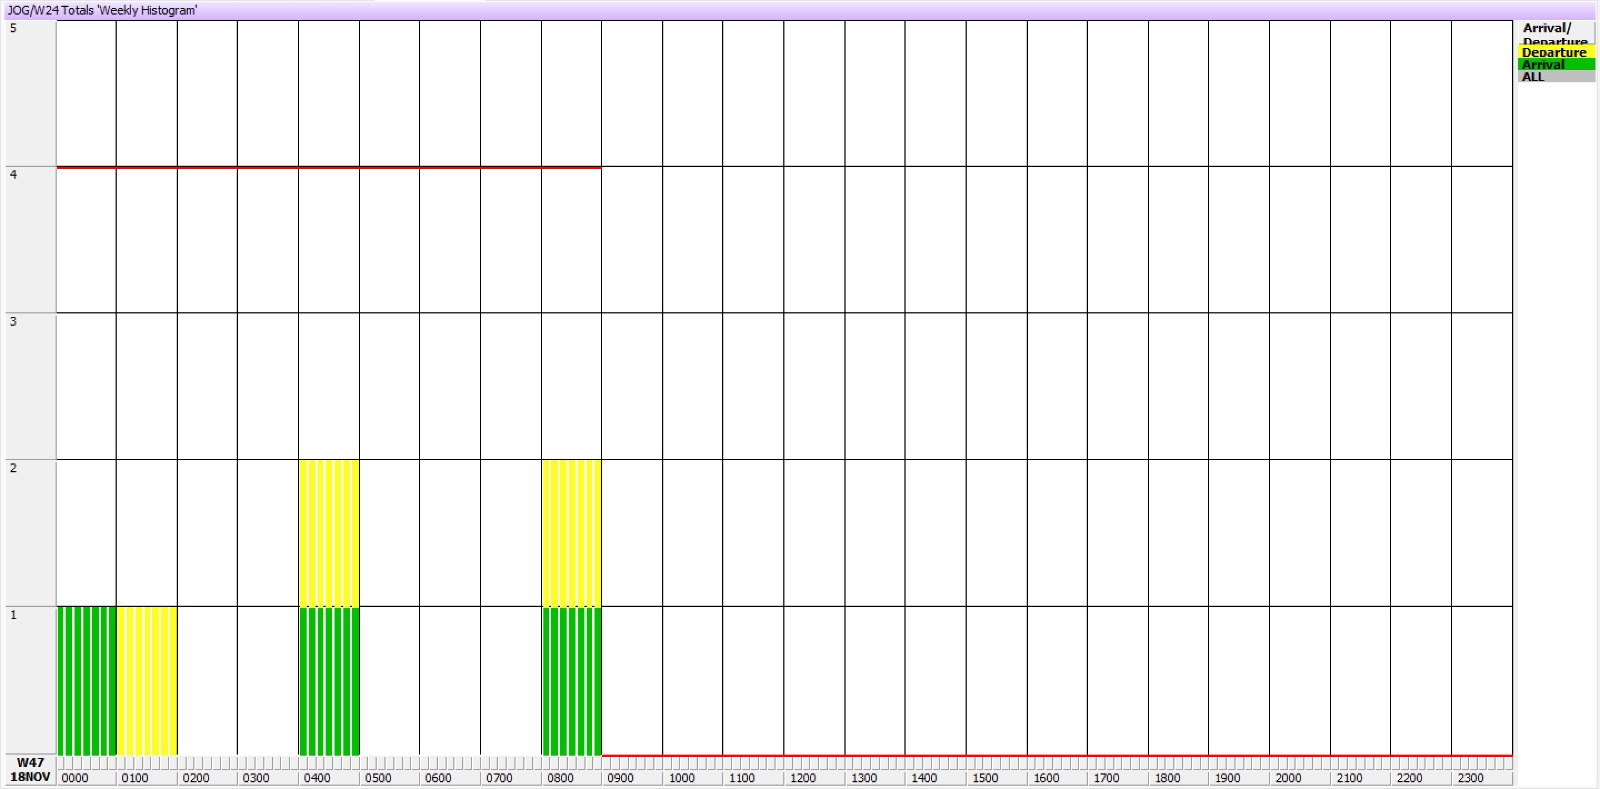Click the red limit line at level 4

[329, 167]
